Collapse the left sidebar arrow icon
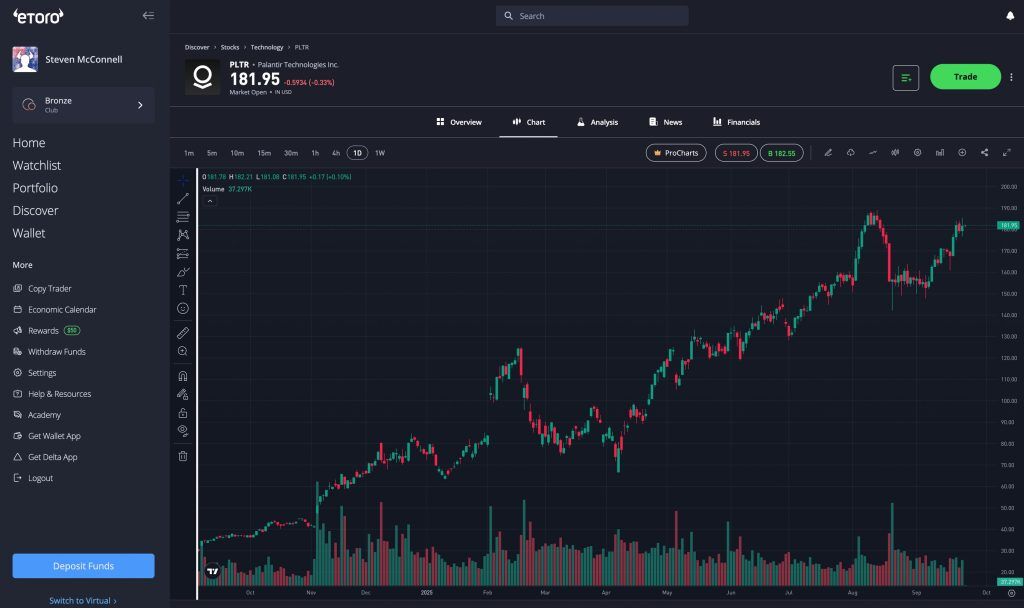1024x608 pixels. [x=148, y=16]
